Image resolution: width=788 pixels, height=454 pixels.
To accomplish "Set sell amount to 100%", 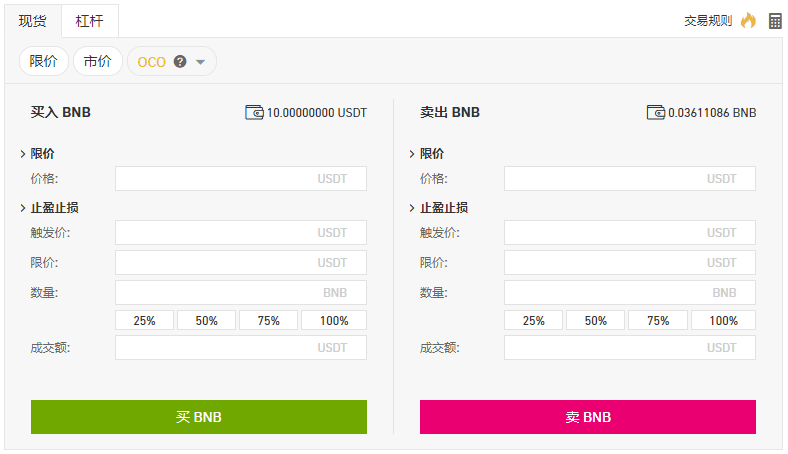I will pos(723,321).
